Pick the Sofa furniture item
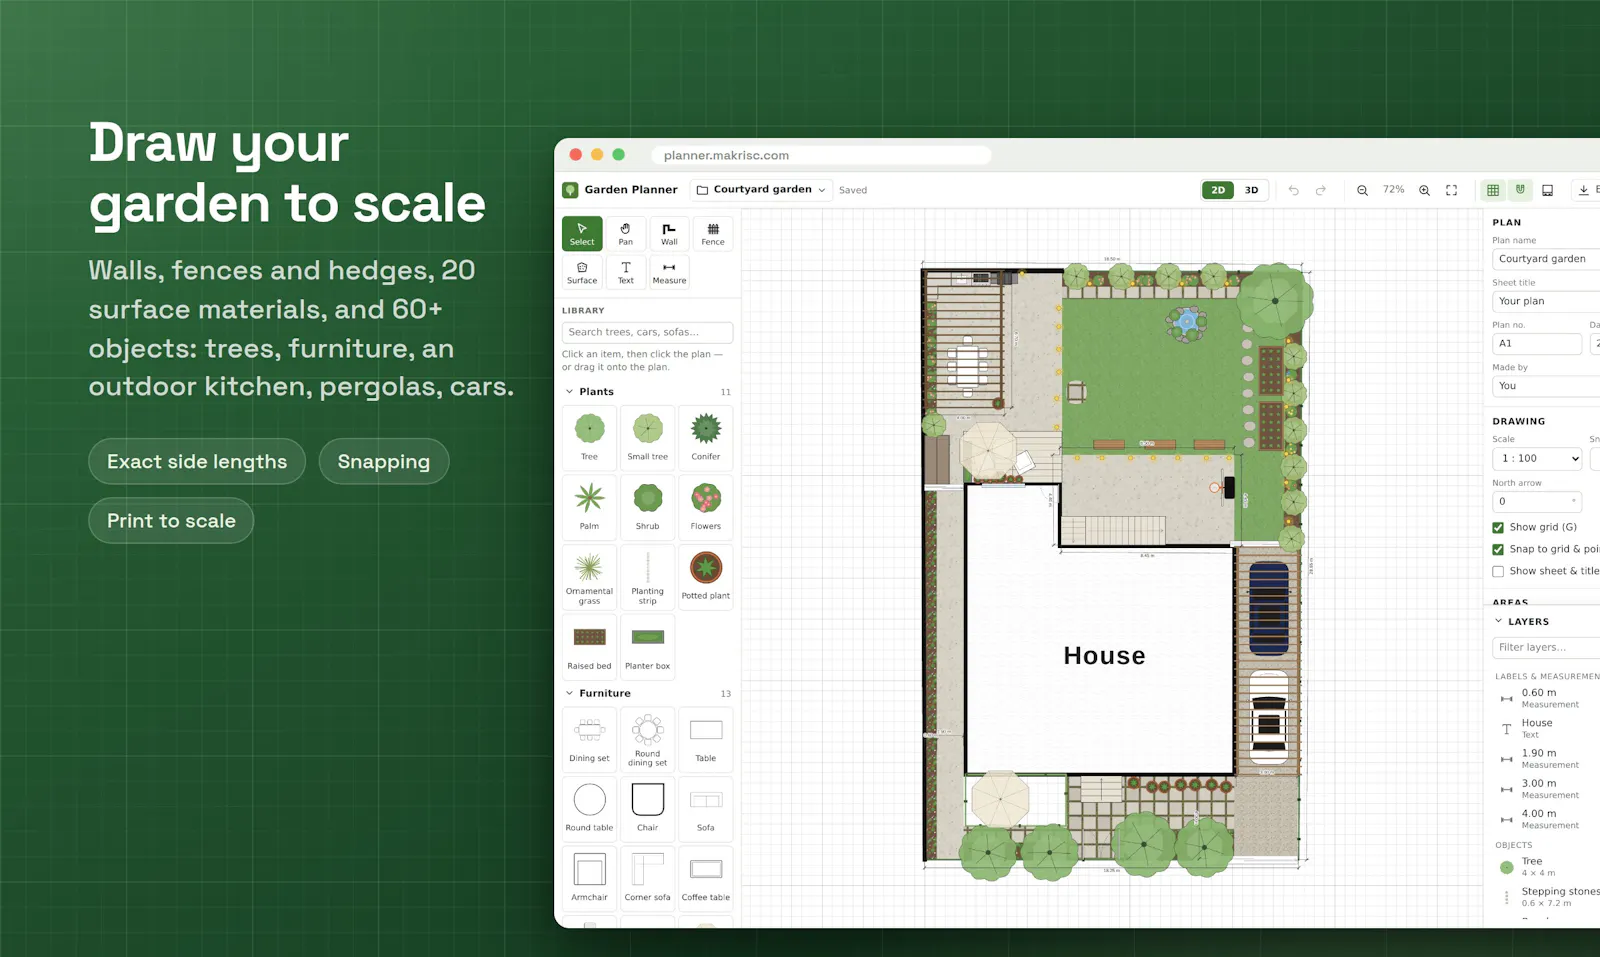The width and height of the screenshot is (1600, 957). point(706,808)
